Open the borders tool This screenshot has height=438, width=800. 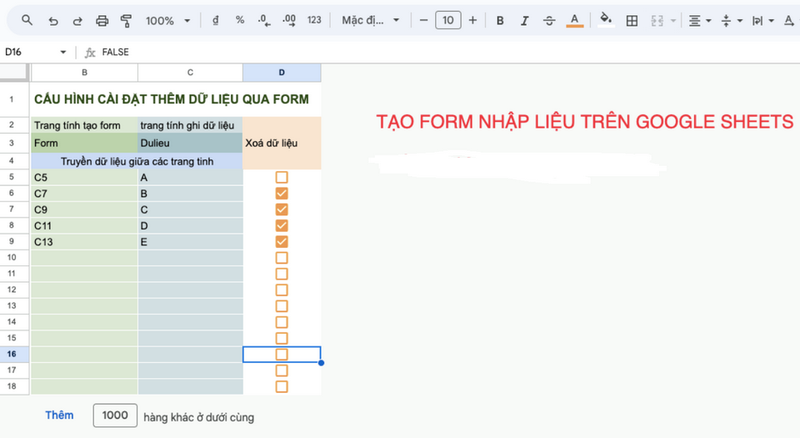632,21
